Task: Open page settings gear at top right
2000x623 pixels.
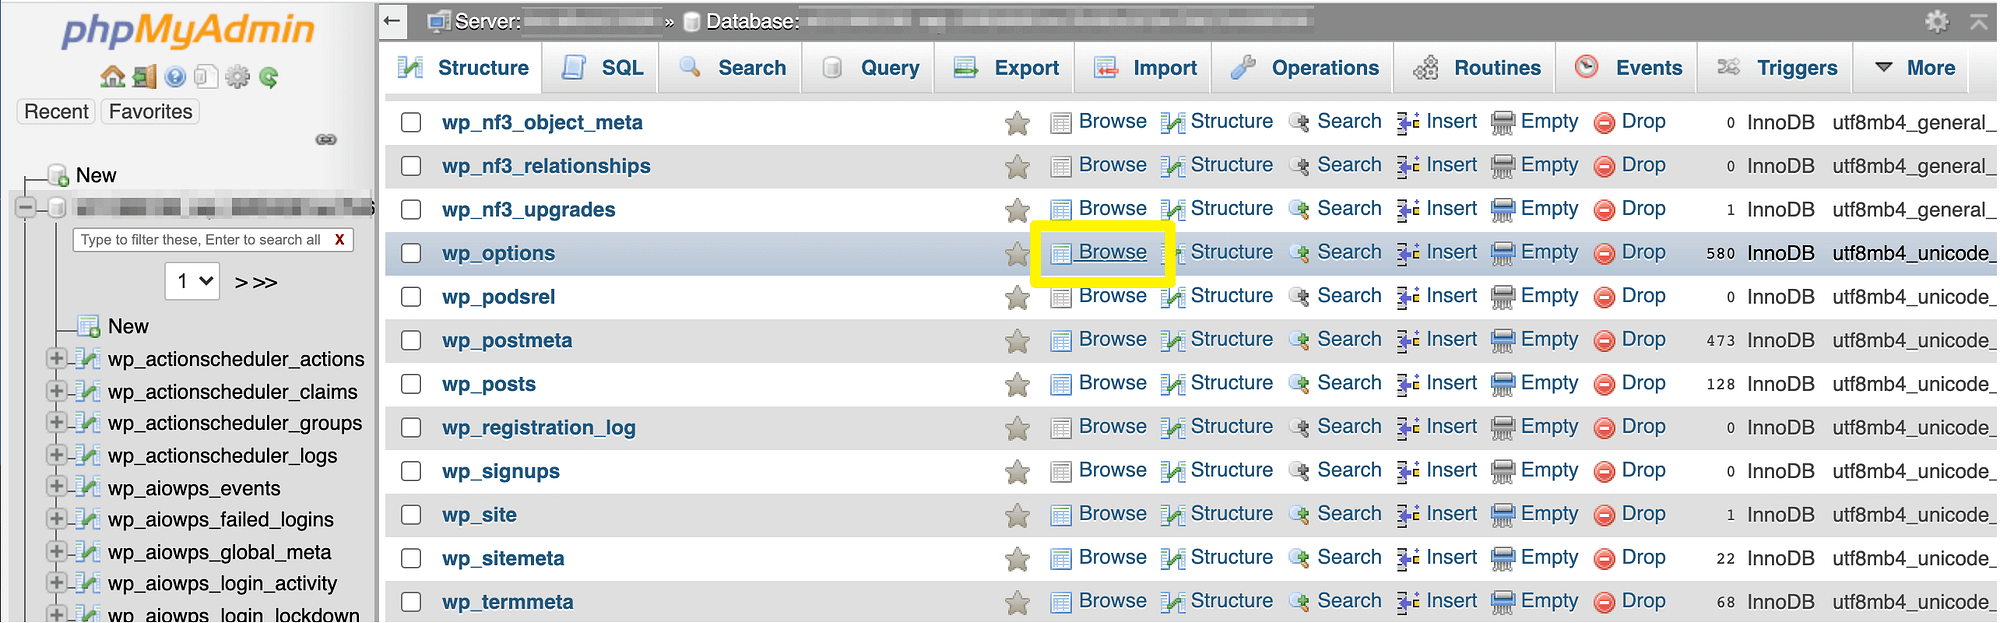Action: [x=1937, y=21]
